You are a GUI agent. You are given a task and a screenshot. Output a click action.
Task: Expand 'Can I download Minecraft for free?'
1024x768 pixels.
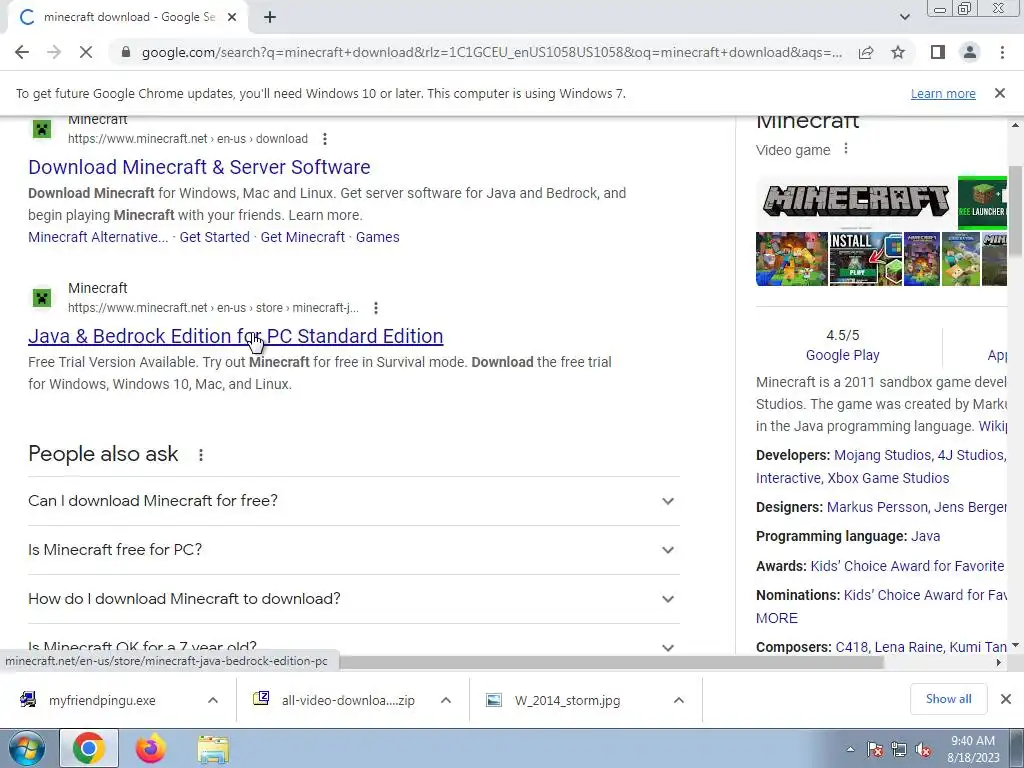(353, 501)
